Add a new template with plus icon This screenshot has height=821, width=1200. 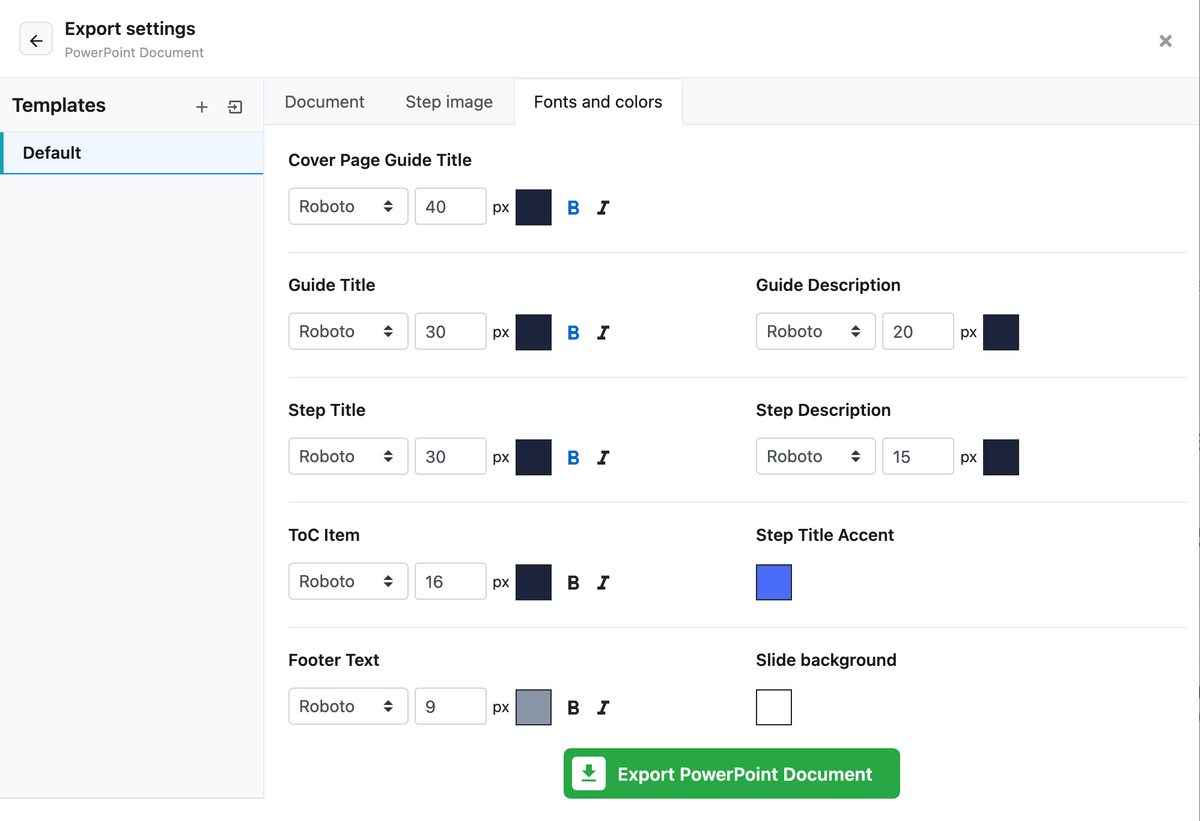pyautogui.click(x=201, y=107)
